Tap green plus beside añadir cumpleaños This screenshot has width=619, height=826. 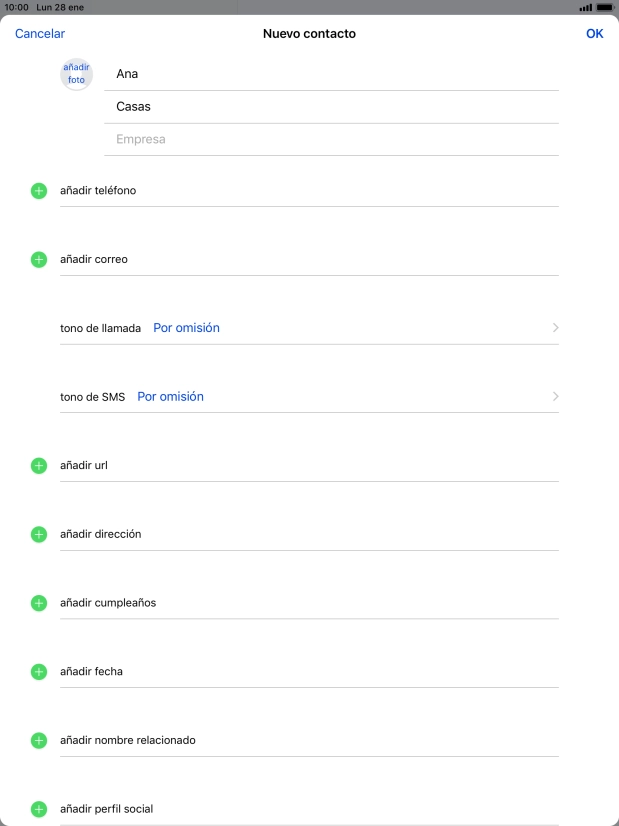[39, 603]
